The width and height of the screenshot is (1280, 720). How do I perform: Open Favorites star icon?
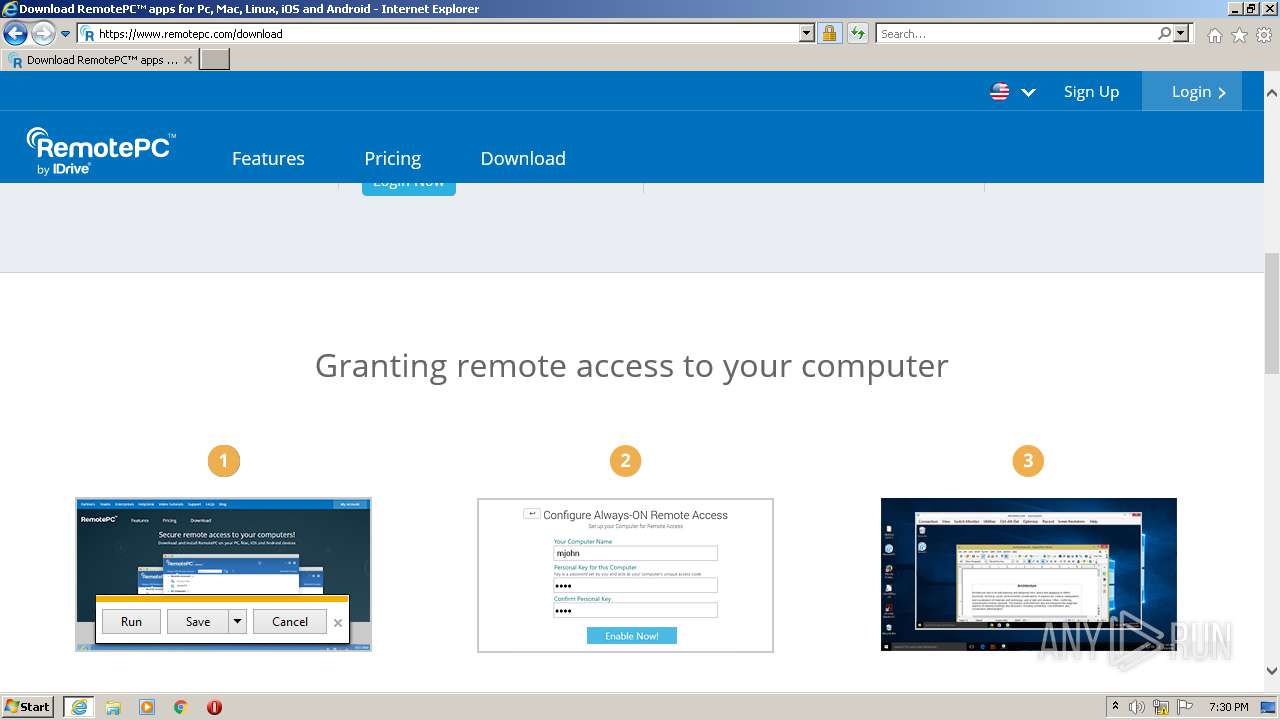coord(1239,35)
